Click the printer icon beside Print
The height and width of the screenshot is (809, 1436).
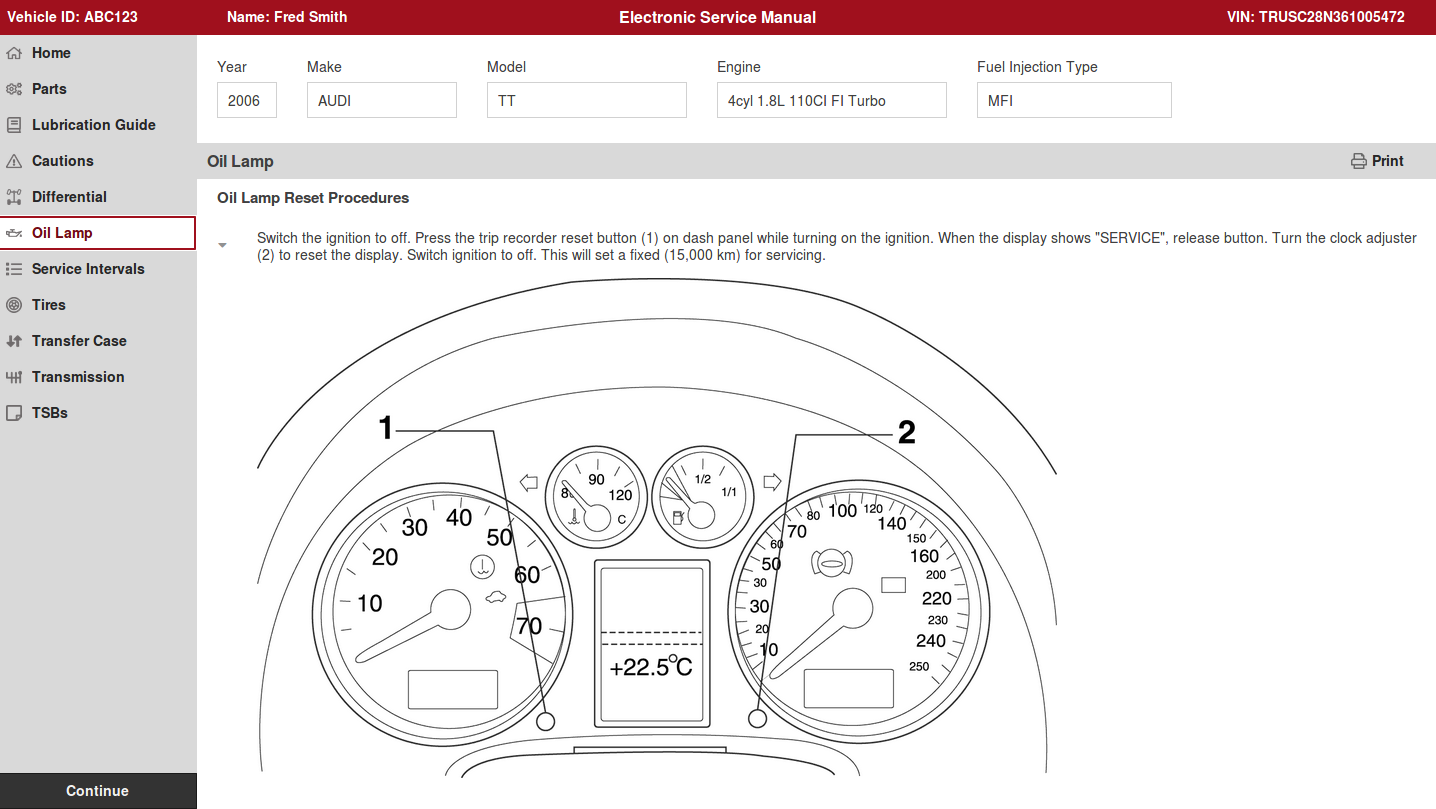(1358, 161)
